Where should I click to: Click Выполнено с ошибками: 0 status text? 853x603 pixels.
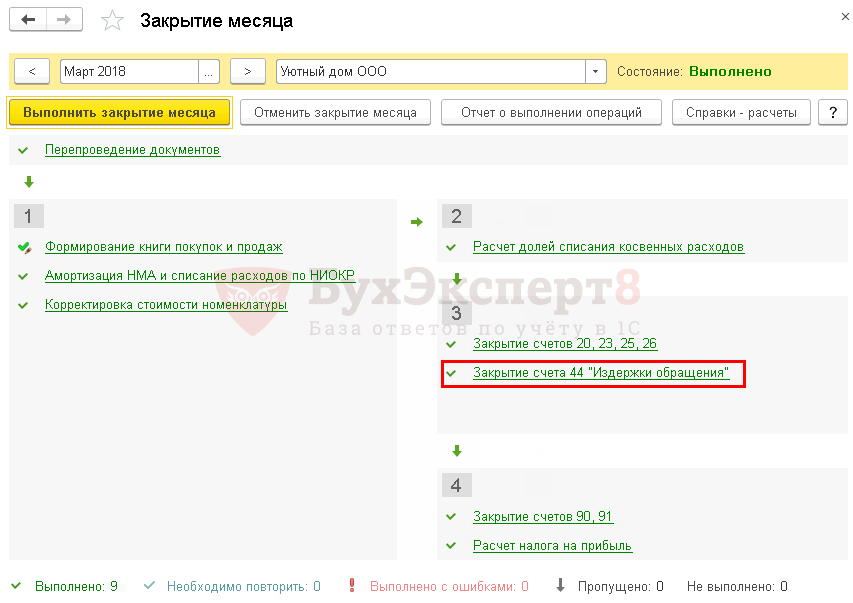pos(449,586)
